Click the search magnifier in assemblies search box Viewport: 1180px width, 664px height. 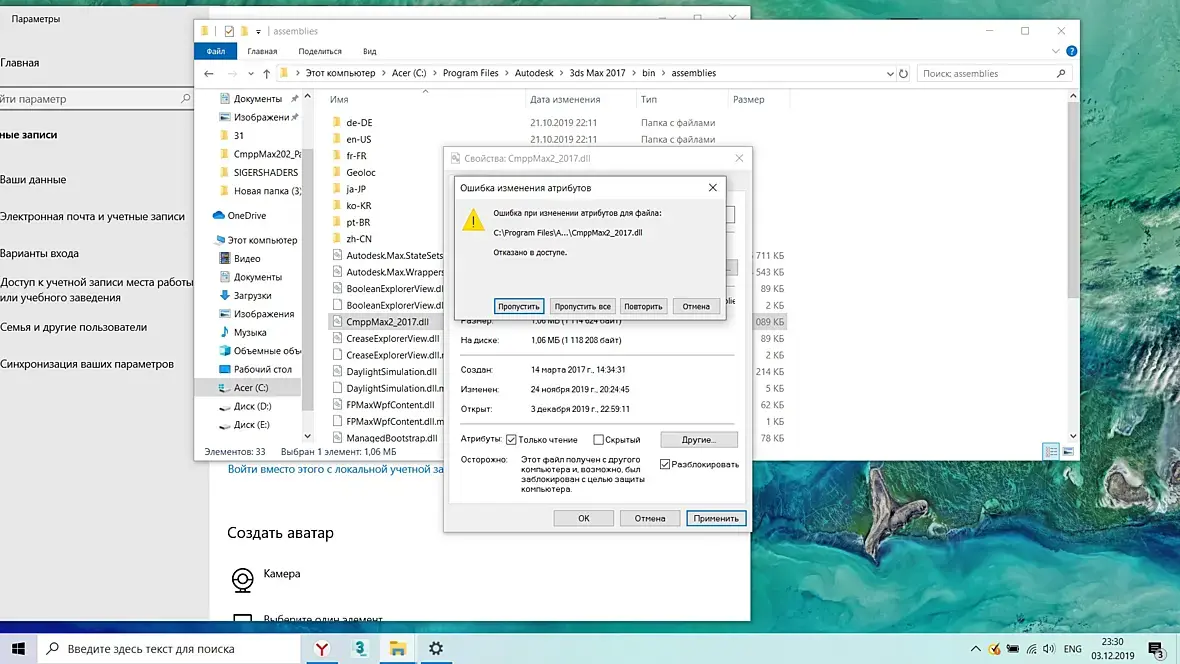1061,74
